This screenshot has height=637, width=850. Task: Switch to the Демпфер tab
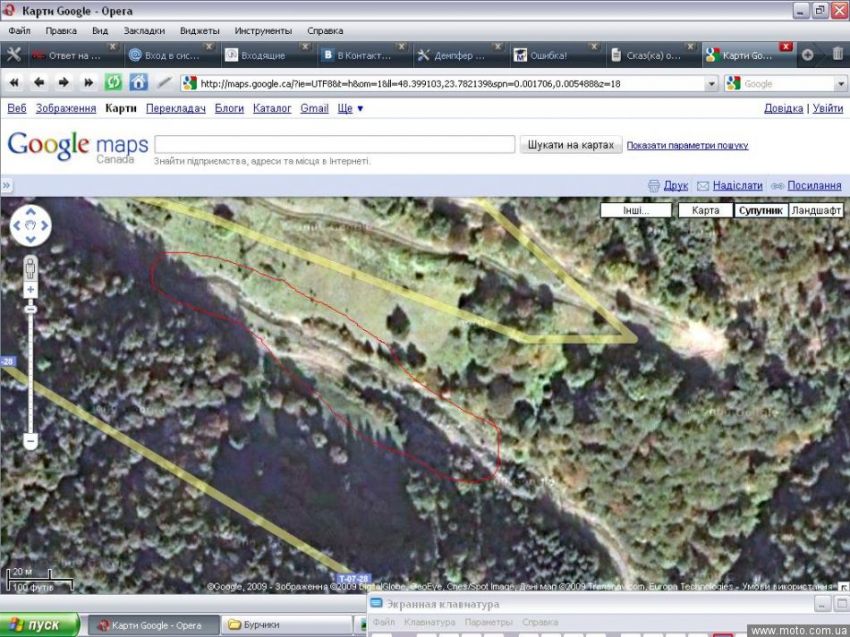(458, 55)
